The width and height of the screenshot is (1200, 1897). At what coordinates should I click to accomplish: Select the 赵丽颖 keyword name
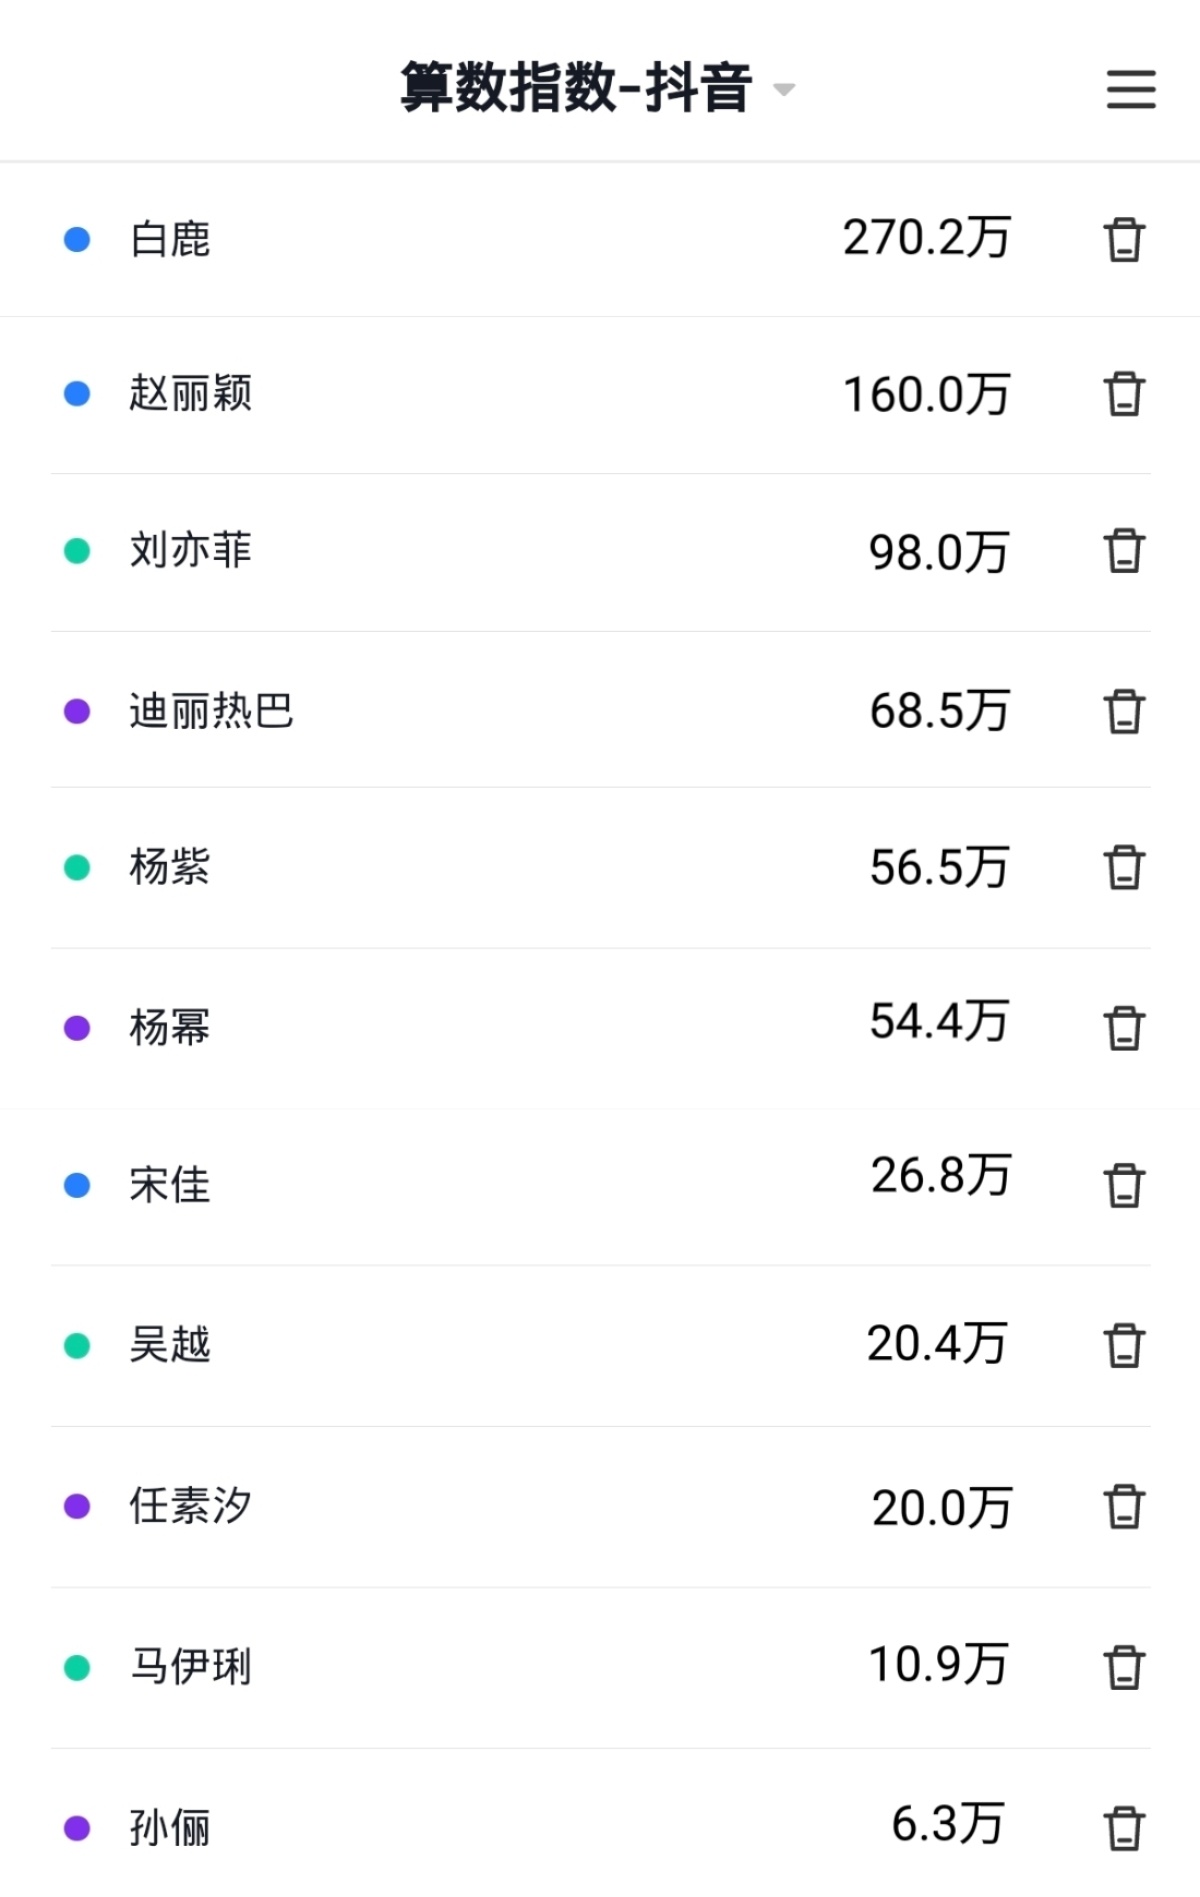[x=190, y=393]
